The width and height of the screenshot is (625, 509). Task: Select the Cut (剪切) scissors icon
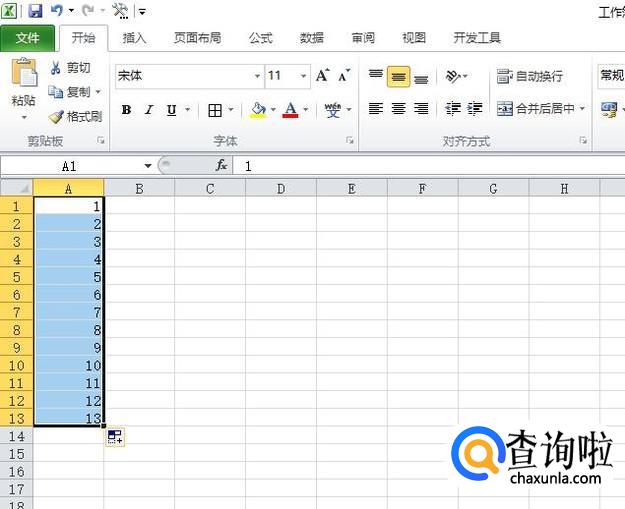pos(57,68)
